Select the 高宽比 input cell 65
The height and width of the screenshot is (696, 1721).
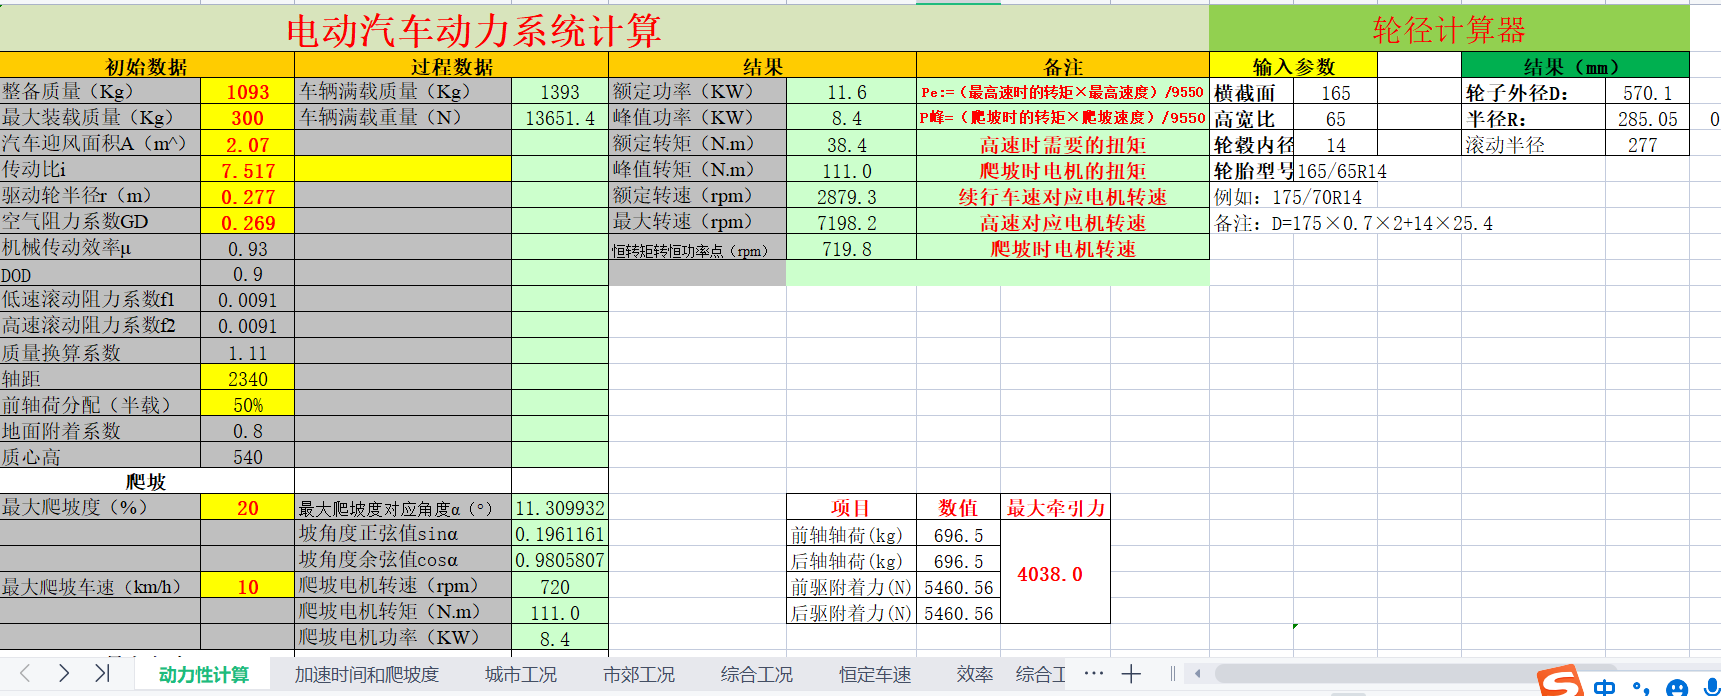(1336, 118)
